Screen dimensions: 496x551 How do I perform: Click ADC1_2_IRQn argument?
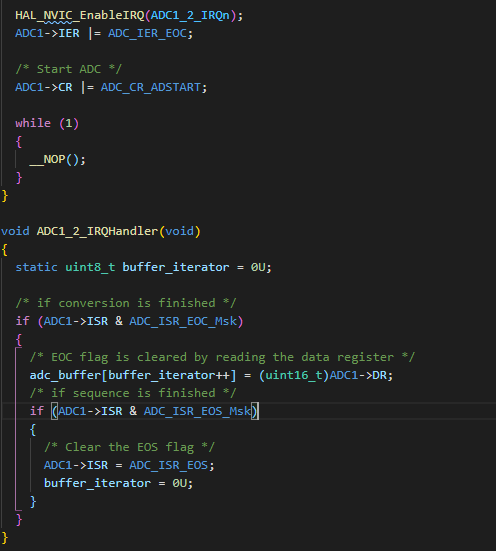click(190, 15)
